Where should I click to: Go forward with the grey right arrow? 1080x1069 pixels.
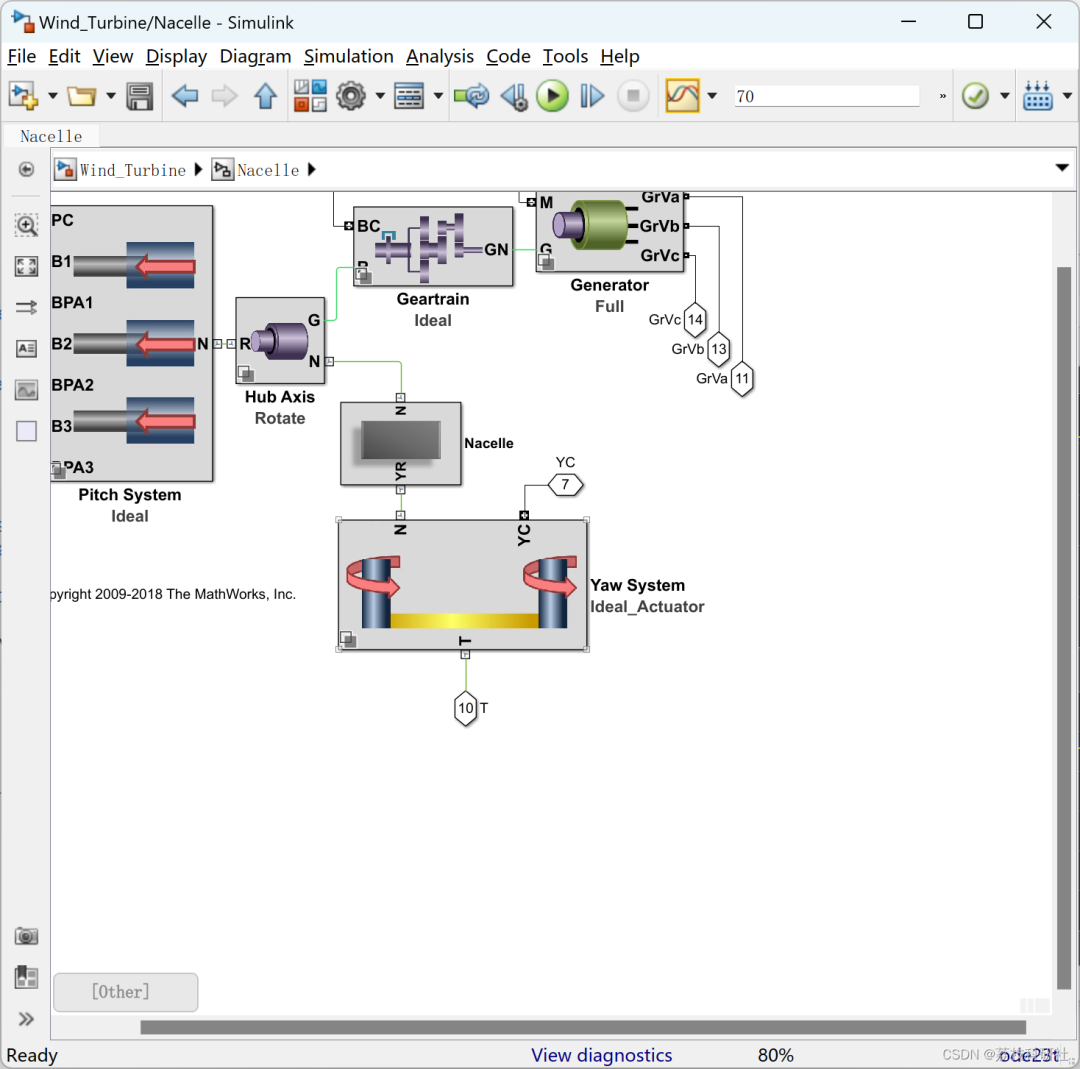tap(225, 96)
